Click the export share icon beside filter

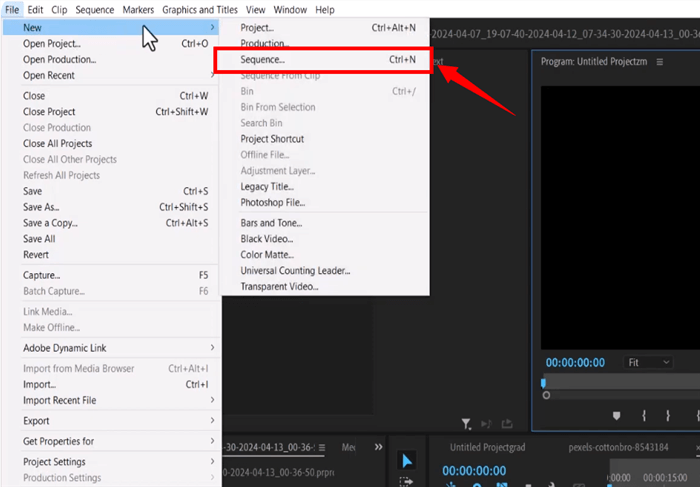click(x=507, y=424)
